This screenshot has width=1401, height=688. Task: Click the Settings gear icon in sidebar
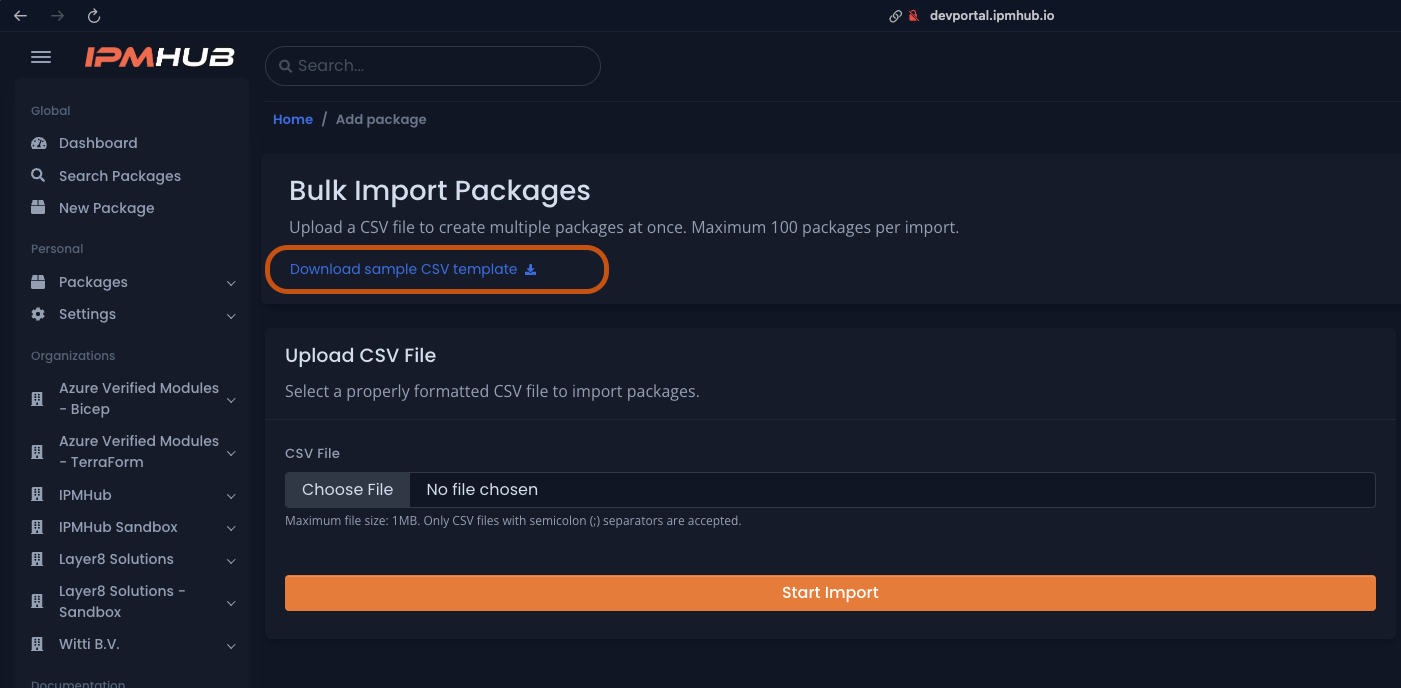point(38,313)
